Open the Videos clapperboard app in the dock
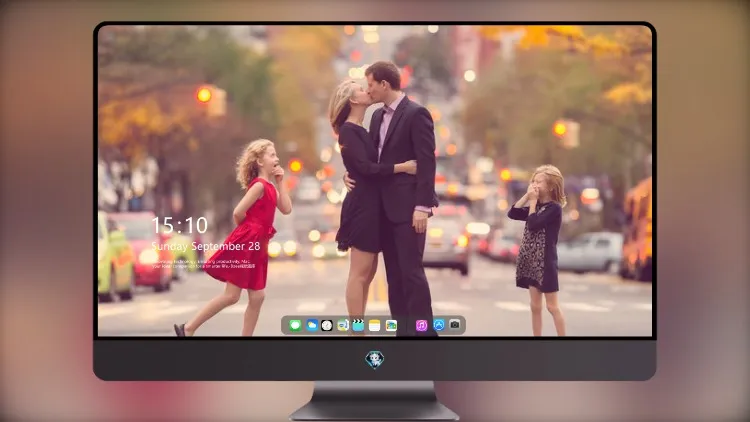Screen dimensions: 750x422 tap(358, 325)
